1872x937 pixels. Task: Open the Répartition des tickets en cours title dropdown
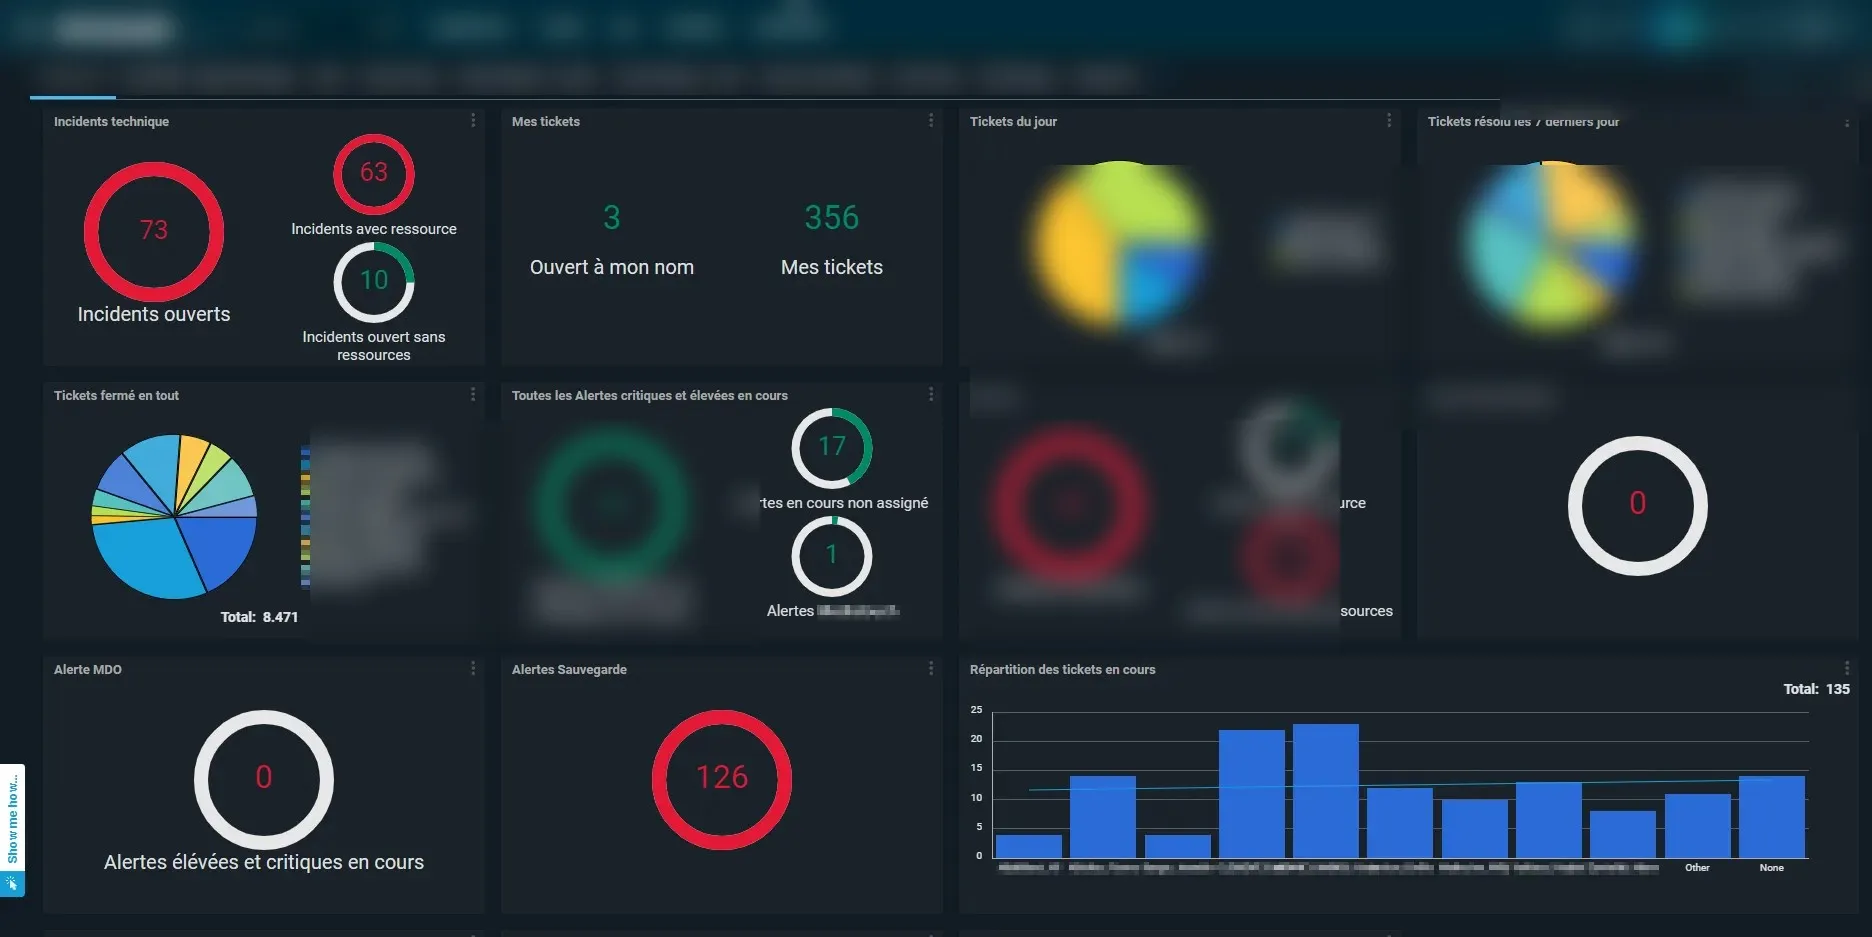click(x=1063, y=669)
